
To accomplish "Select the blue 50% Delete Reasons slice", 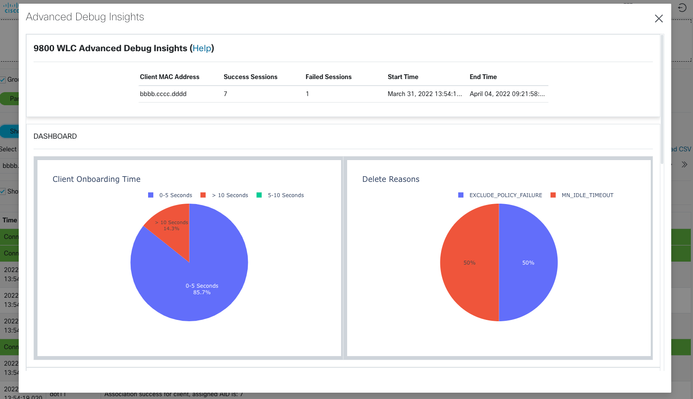I will (x=528, y=262).
